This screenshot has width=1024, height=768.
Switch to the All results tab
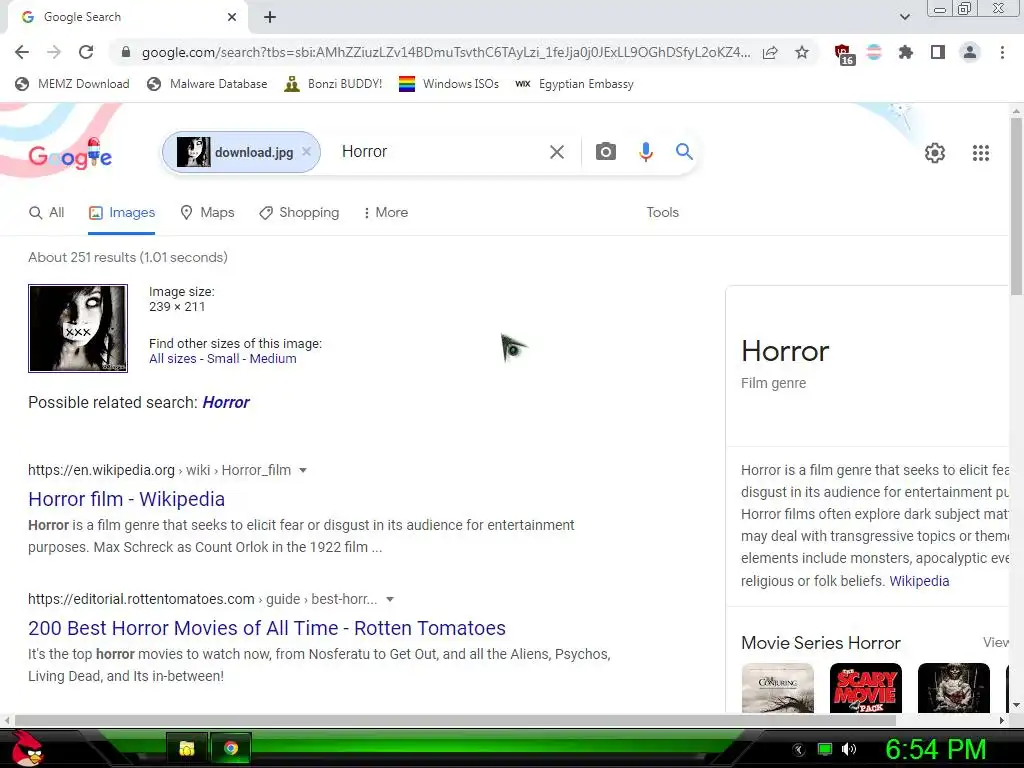46,212
